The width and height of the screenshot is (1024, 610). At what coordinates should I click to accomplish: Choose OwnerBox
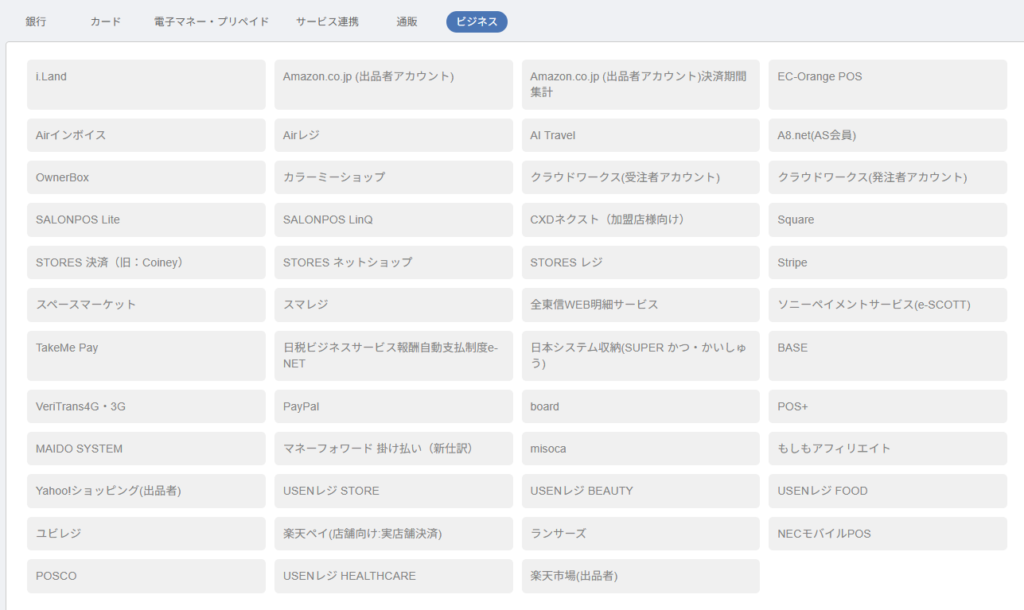point(146,177)
